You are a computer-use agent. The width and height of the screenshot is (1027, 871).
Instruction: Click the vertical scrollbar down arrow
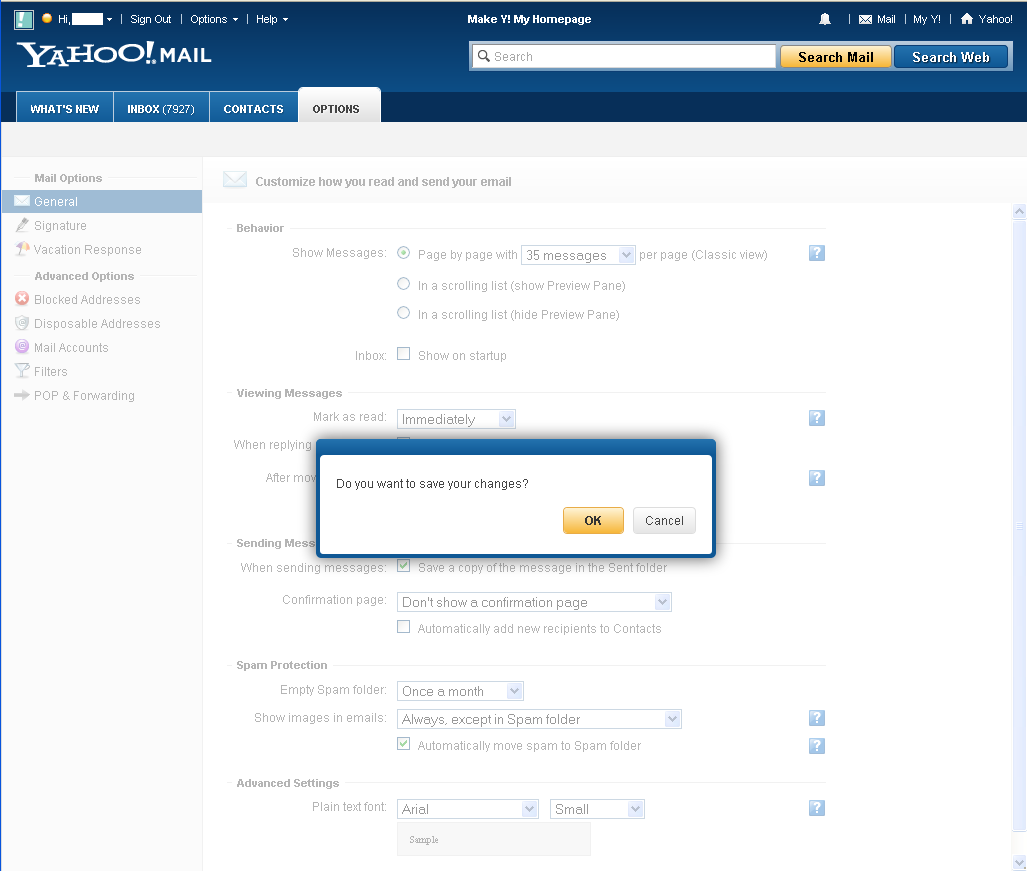tap(1019, 862)
